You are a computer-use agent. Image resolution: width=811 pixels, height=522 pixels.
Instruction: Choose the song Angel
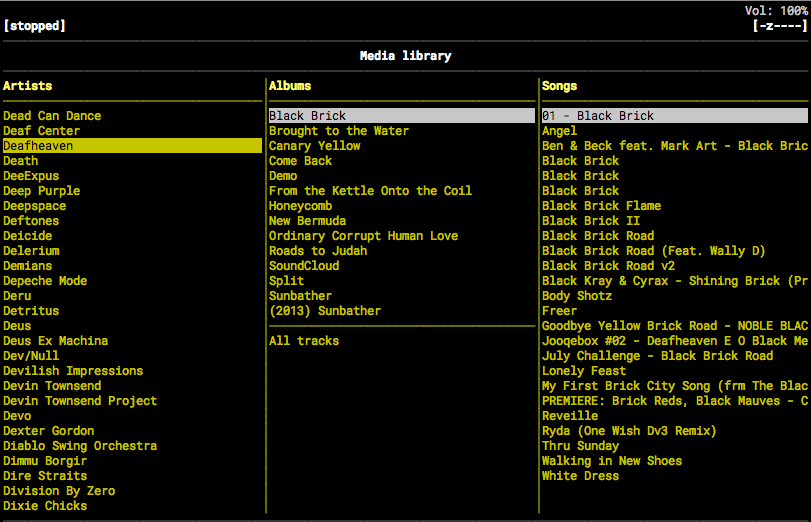[x=559, y=131]
